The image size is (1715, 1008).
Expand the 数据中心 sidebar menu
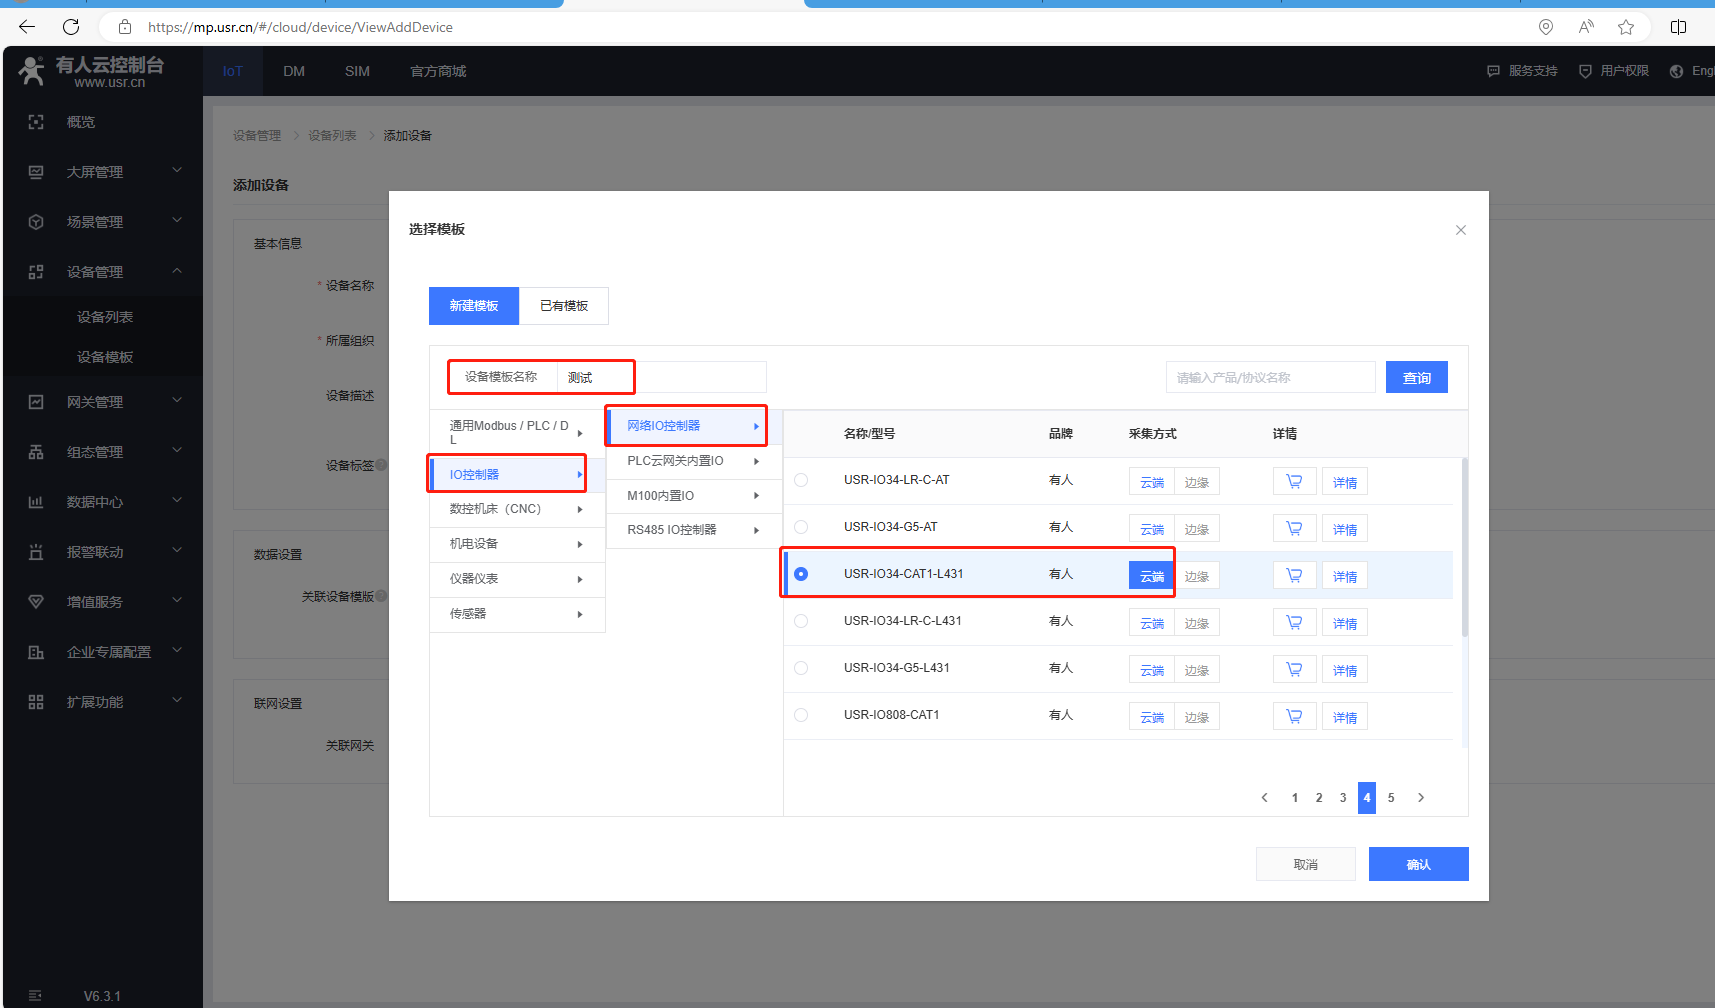[103, 502]
